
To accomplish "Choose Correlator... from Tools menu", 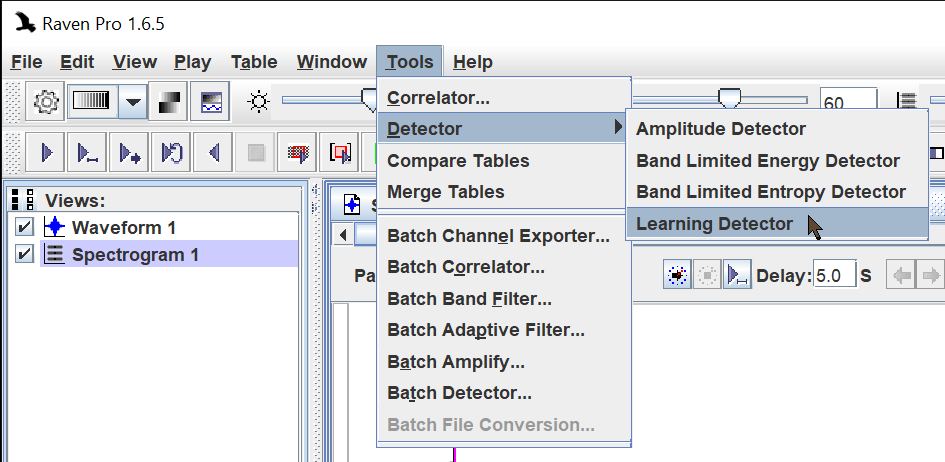I will pyautogui.click(x=504, y=97).
